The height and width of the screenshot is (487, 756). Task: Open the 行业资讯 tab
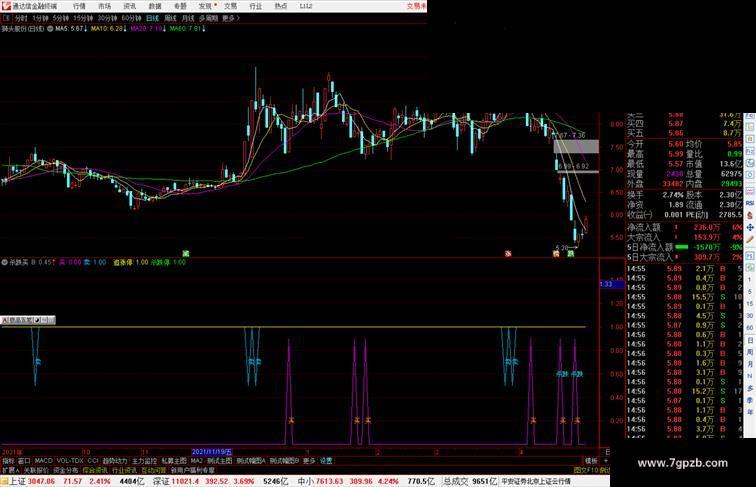point(124,470)
